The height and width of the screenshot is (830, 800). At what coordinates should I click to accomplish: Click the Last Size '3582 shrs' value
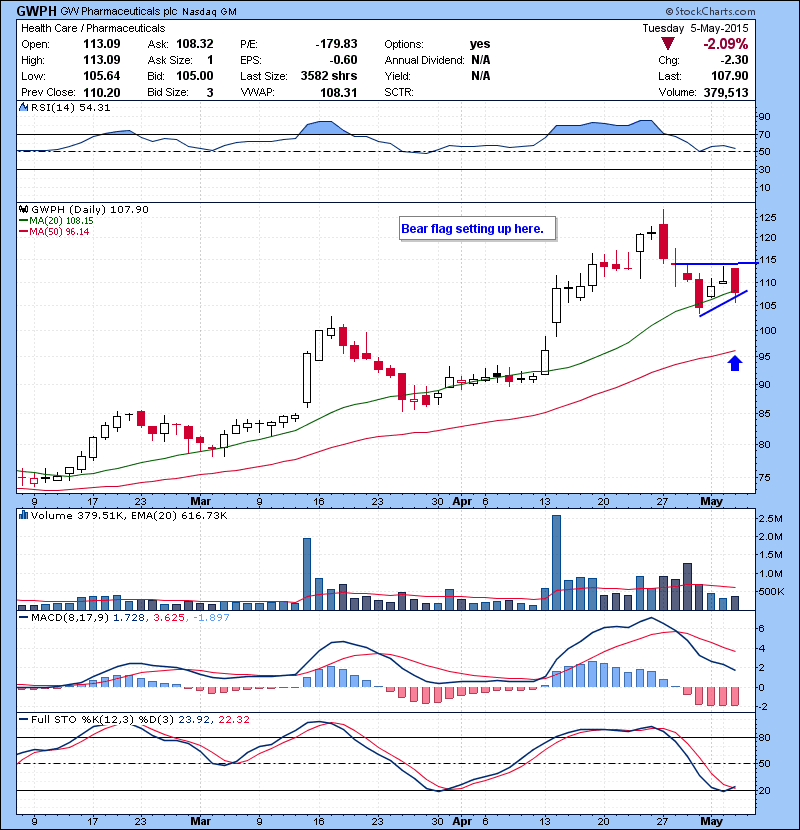click(329, 76)
